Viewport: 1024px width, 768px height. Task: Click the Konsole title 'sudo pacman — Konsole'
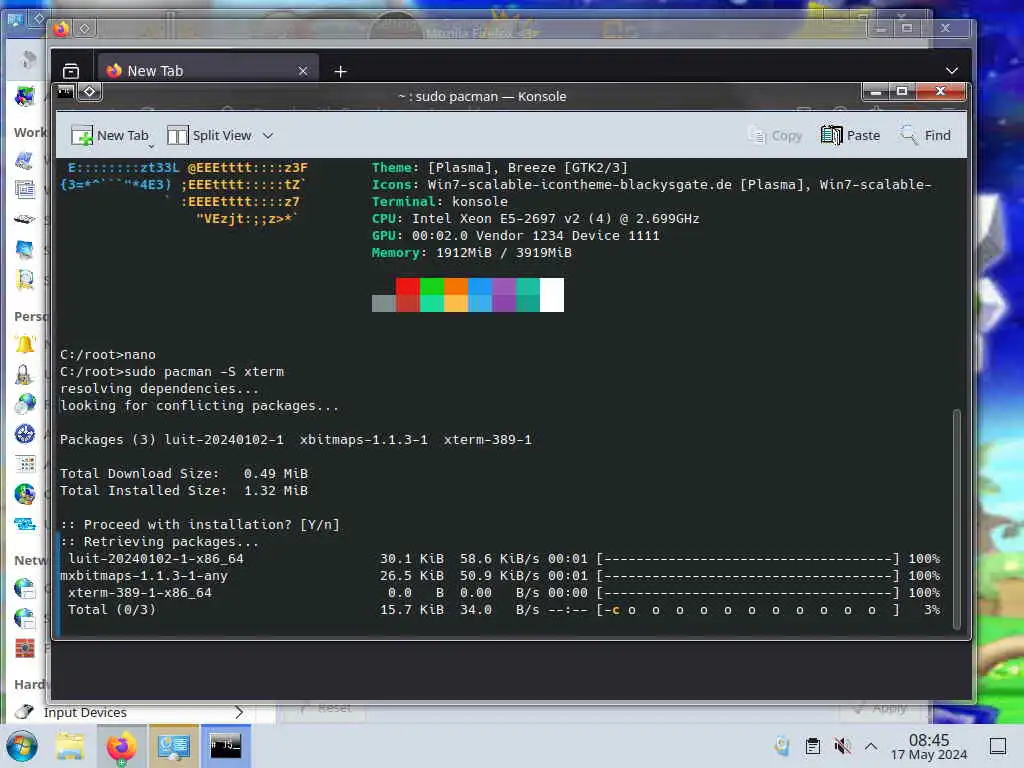click(x=482, y=96)
